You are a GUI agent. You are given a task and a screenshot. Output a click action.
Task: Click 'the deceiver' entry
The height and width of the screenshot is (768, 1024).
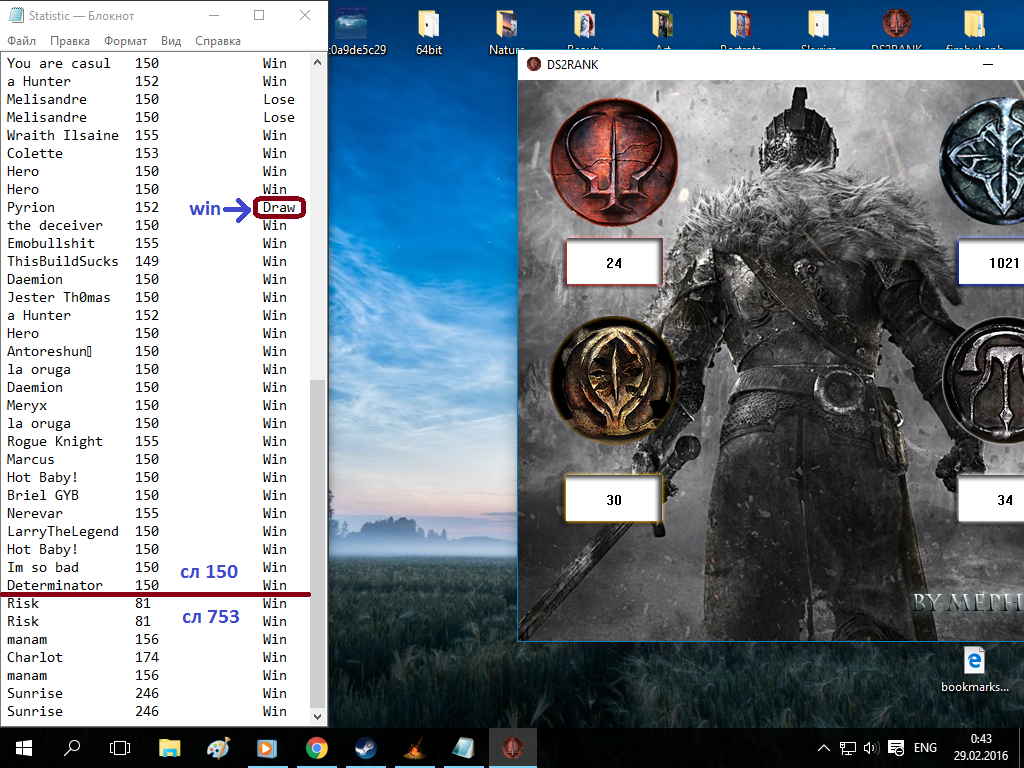coord(55,225)
